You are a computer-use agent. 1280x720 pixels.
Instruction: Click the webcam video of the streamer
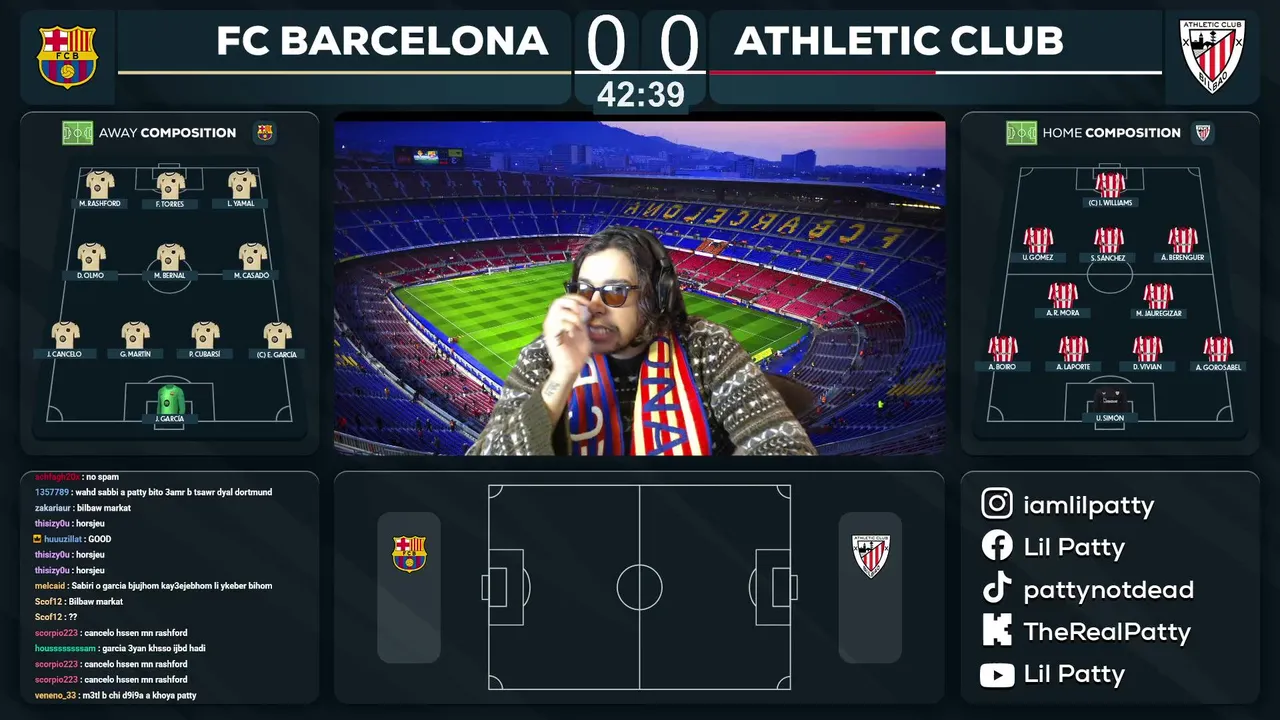tap(640, 288)
